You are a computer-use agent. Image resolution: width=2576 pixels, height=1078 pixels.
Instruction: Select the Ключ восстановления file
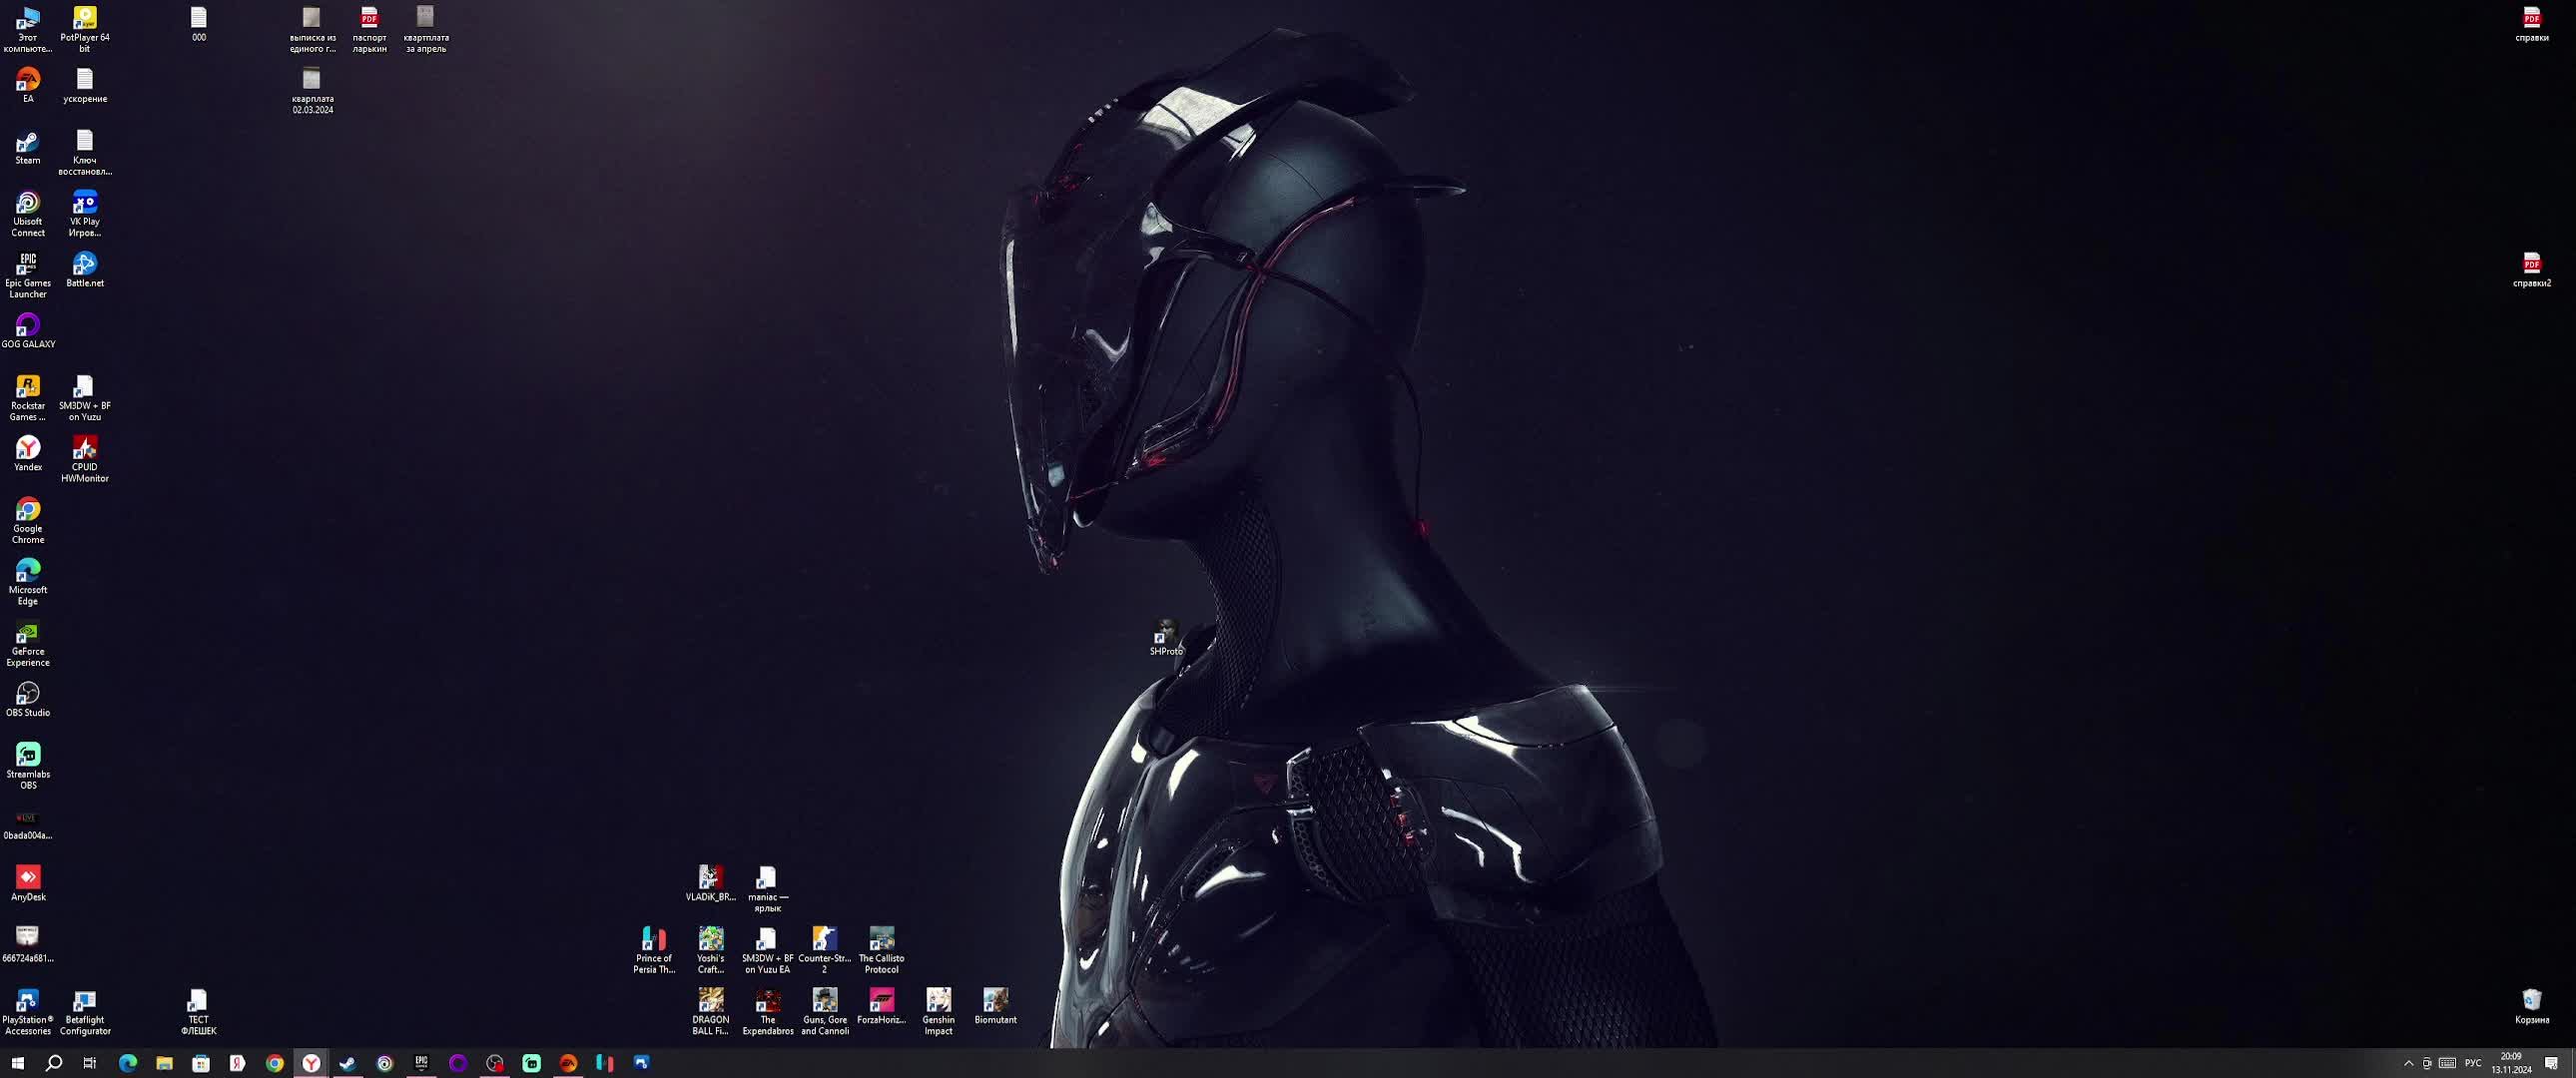[x=85, y=153]
